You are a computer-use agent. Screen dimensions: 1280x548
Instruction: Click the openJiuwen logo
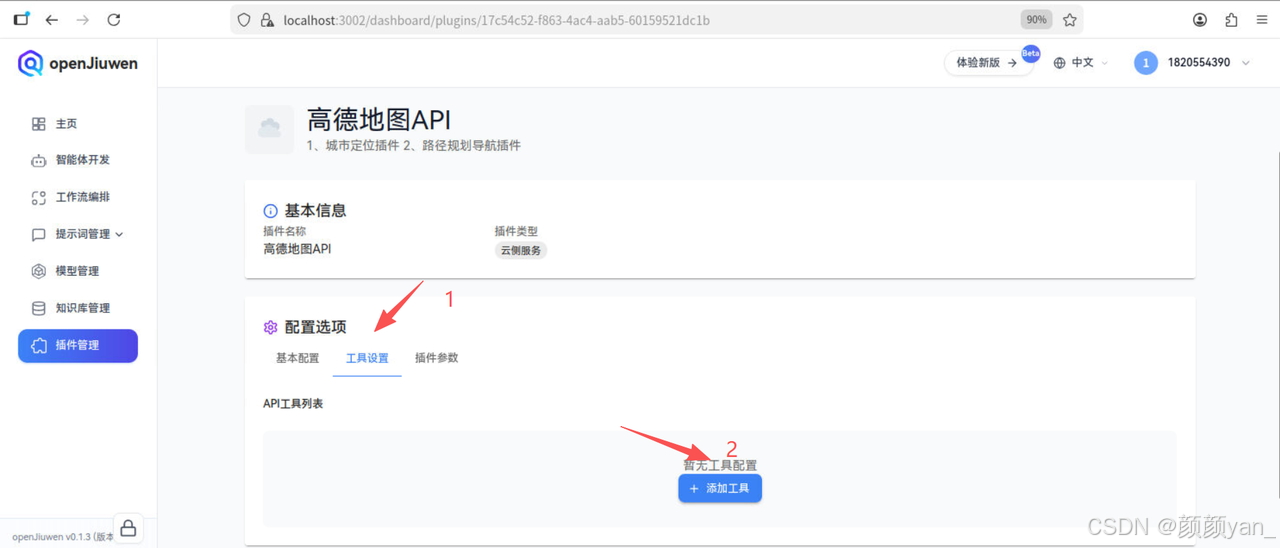pos(78,63)
